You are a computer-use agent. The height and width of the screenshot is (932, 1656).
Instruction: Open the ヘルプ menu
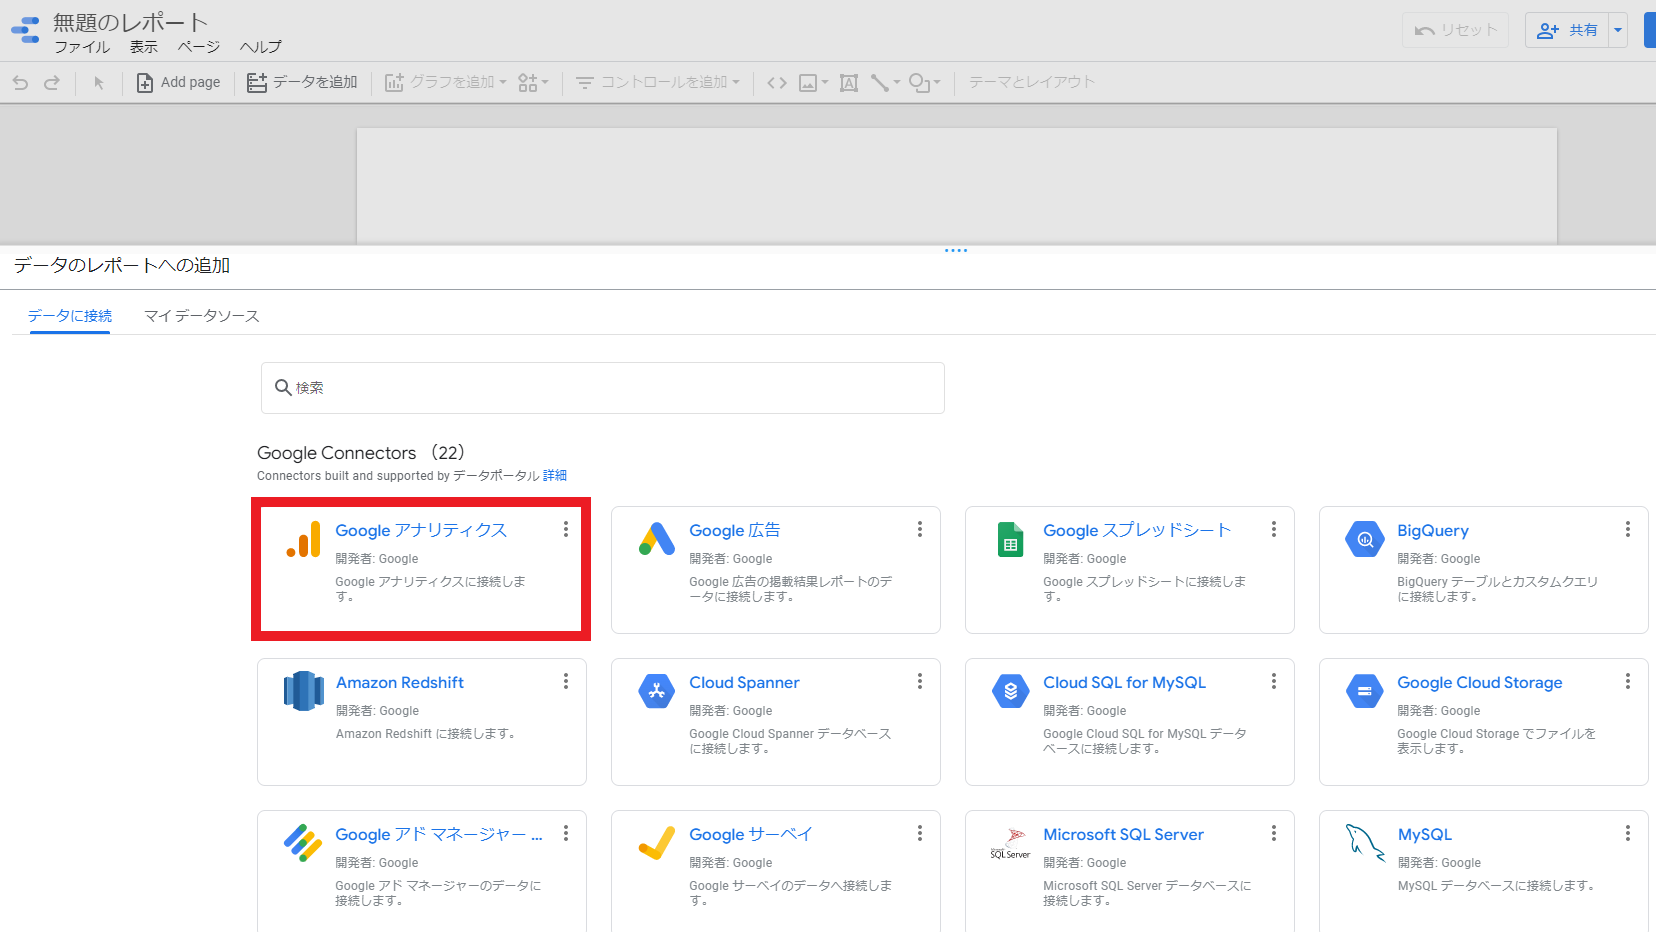(261, 47)
